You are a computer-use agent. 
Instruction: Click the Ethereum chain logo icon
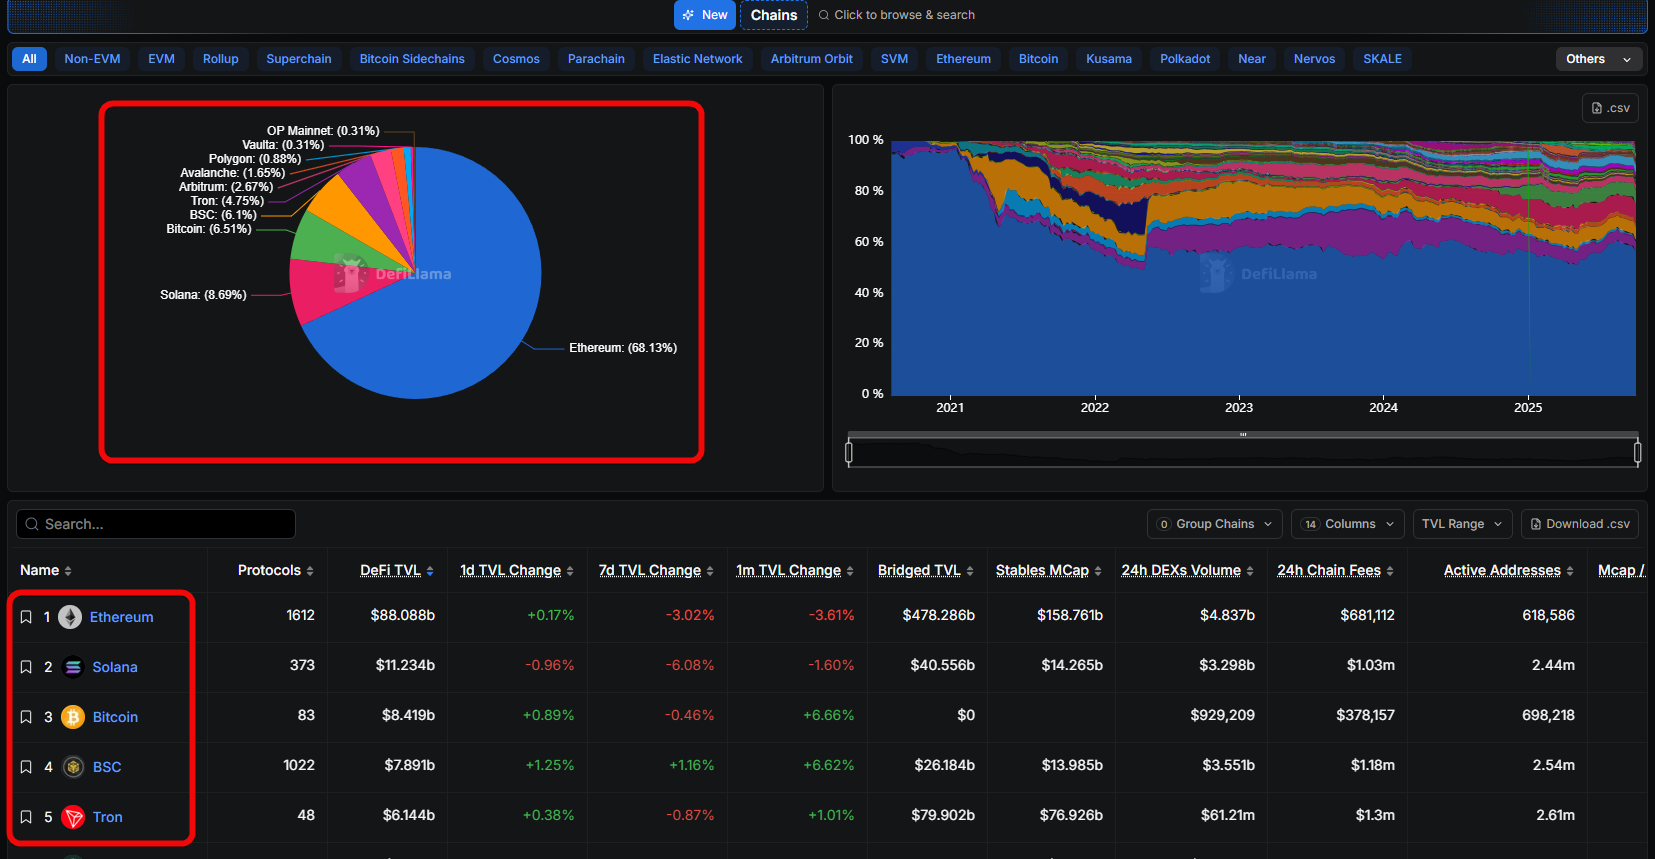coord(70,617)
